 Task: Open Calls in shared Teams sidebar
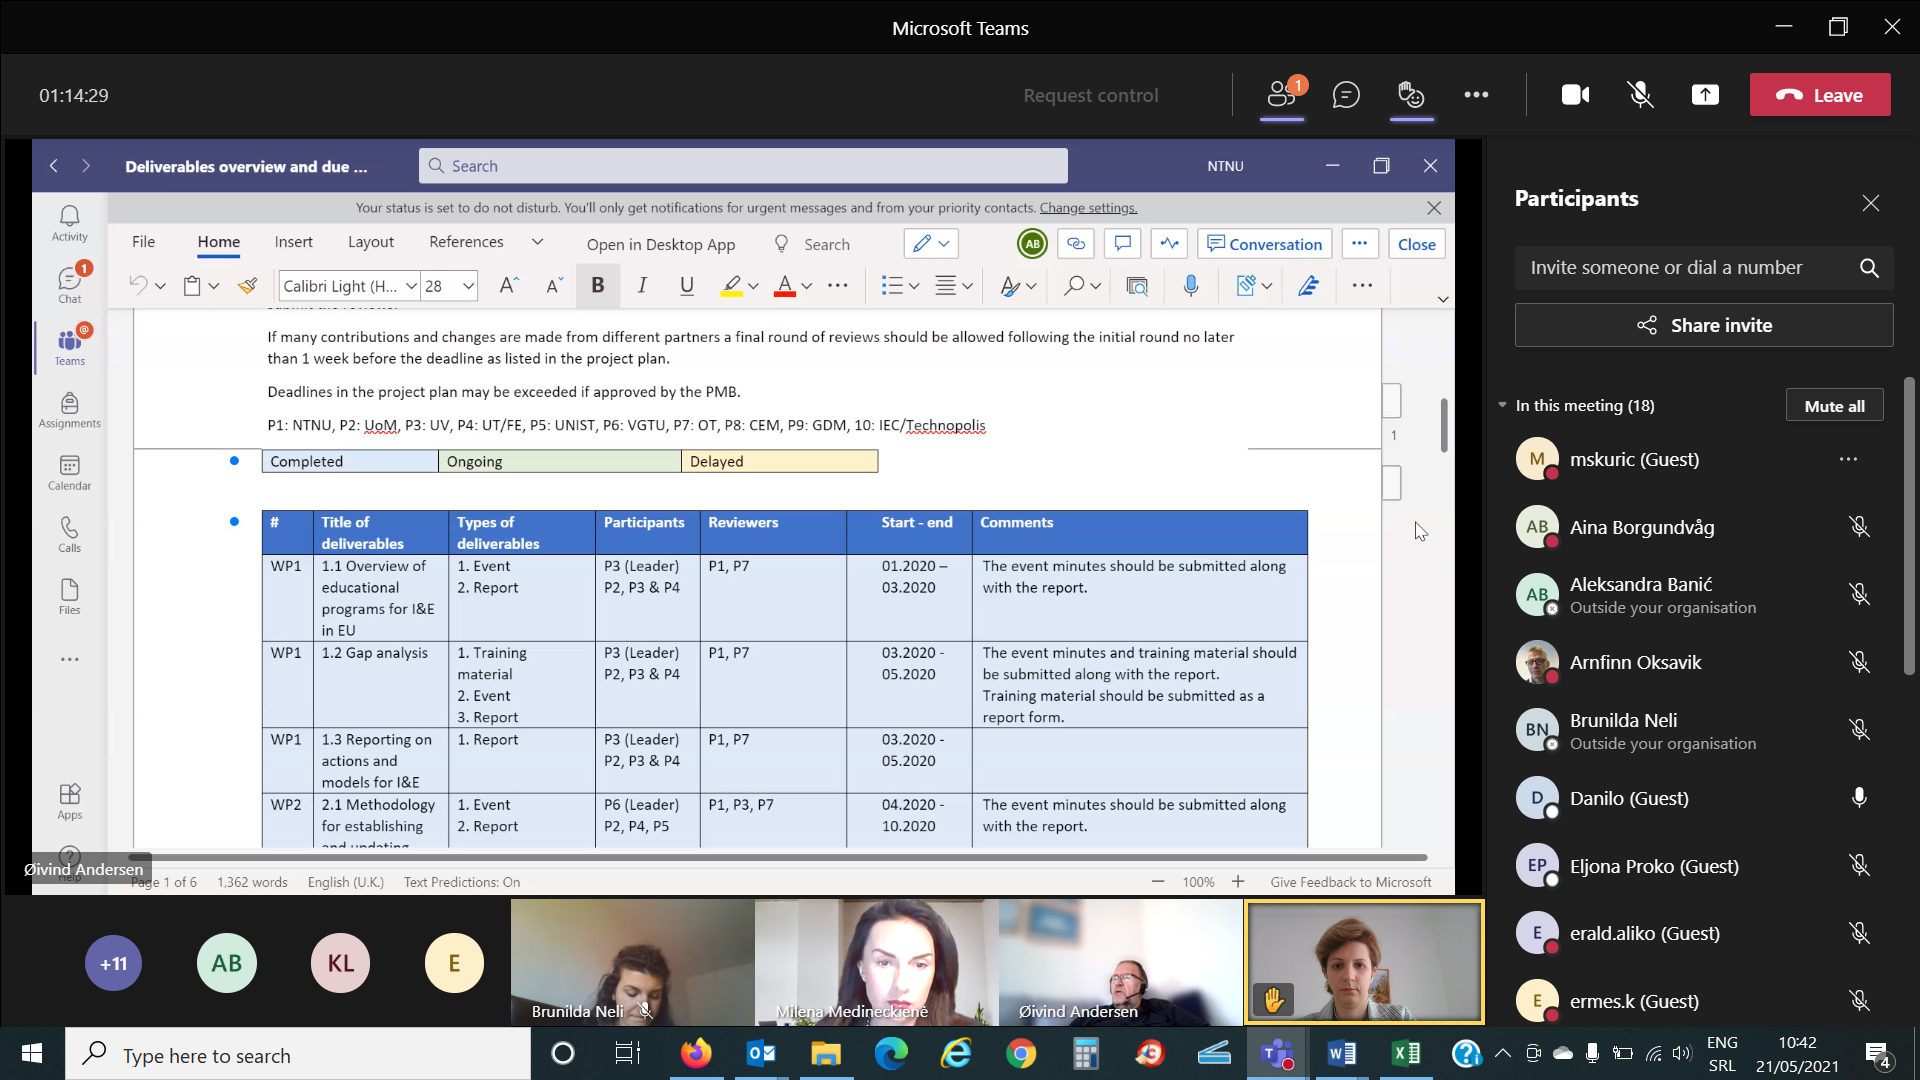click(x=69, y=535)
